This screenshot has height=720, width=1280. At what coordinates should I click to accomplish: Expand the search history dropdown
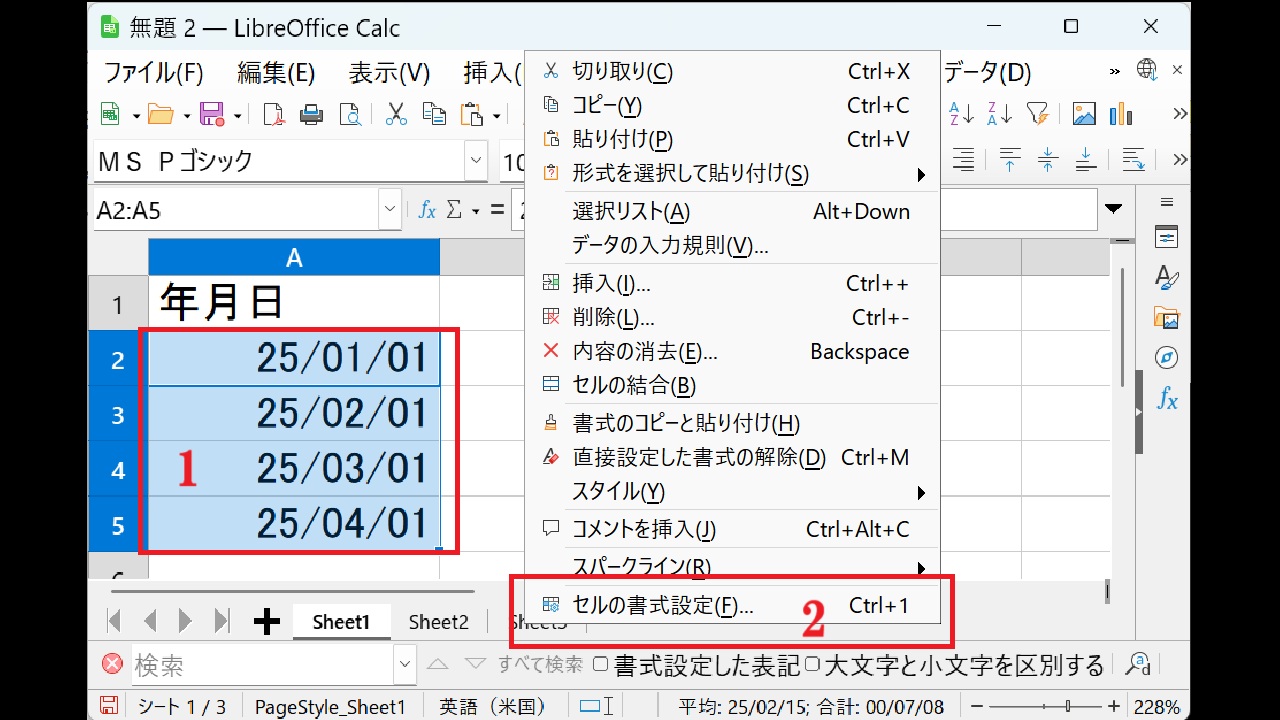coord(404,664)
